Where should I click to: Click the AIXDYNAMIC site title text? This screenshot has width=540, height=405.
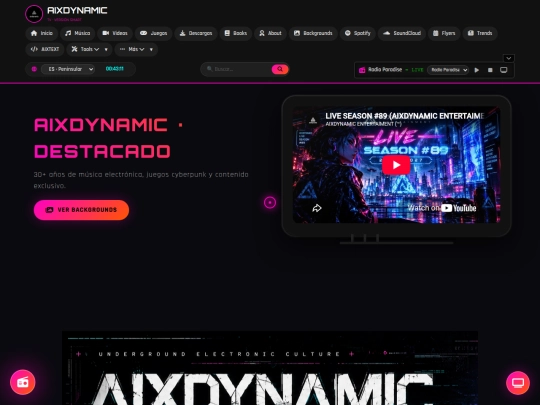pyautogui.click(x=77, y=10)
